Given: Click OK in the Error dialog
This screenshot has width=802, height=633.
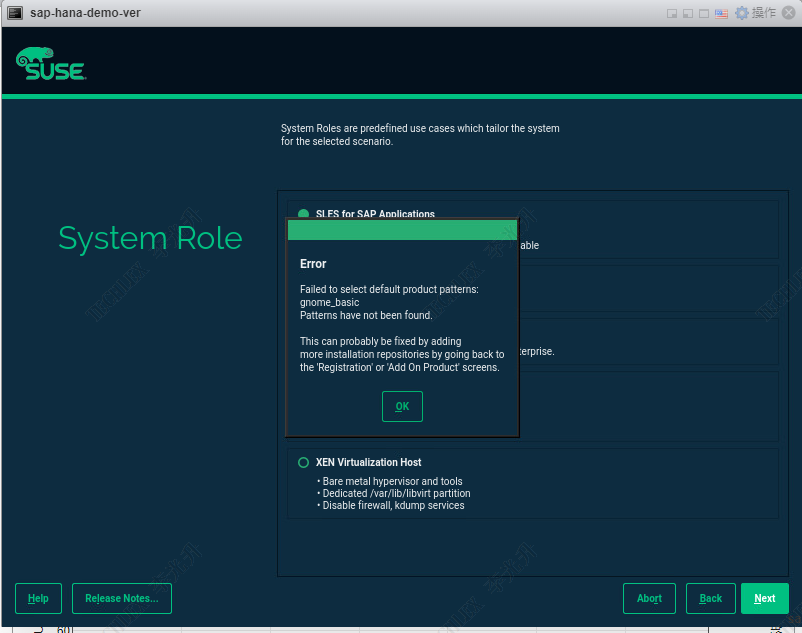Looking at the screenshot, I should (402, 406).
